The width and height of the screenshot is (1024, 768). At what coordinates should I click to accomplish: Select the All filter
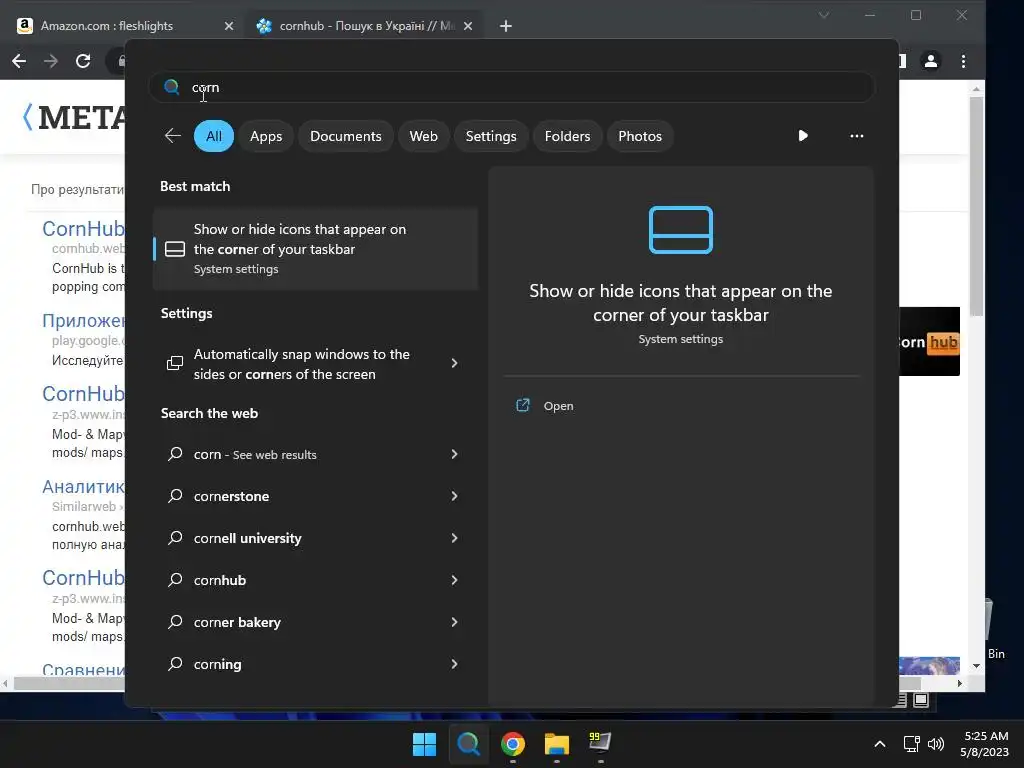coord(214,136)
